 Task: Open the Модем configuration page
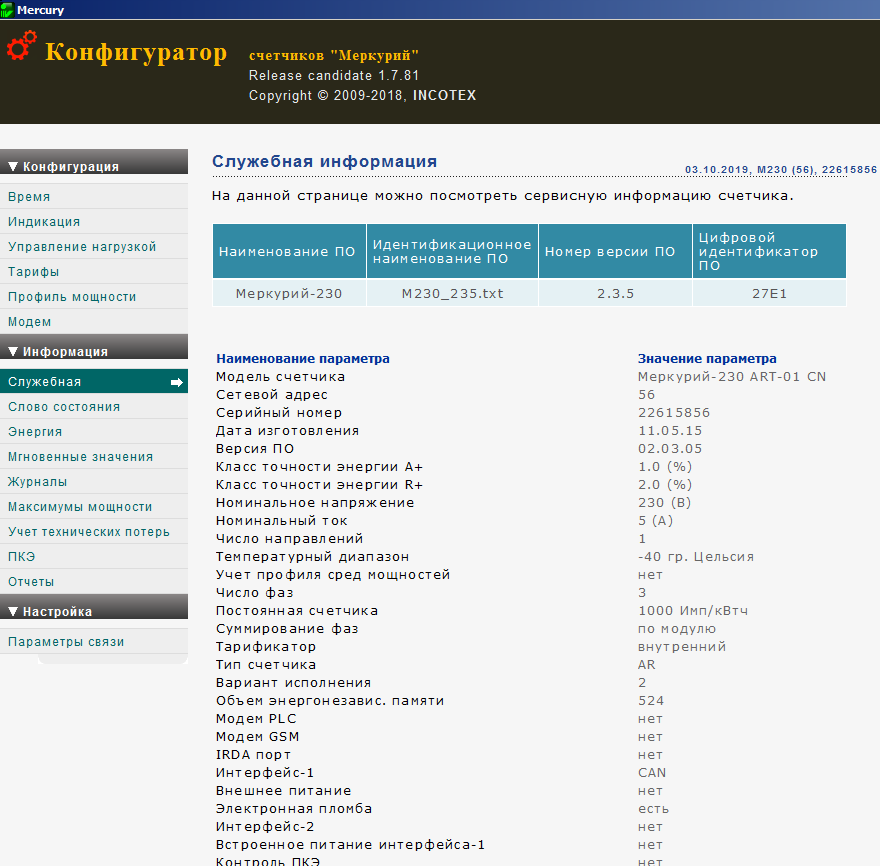pos(94,322)
